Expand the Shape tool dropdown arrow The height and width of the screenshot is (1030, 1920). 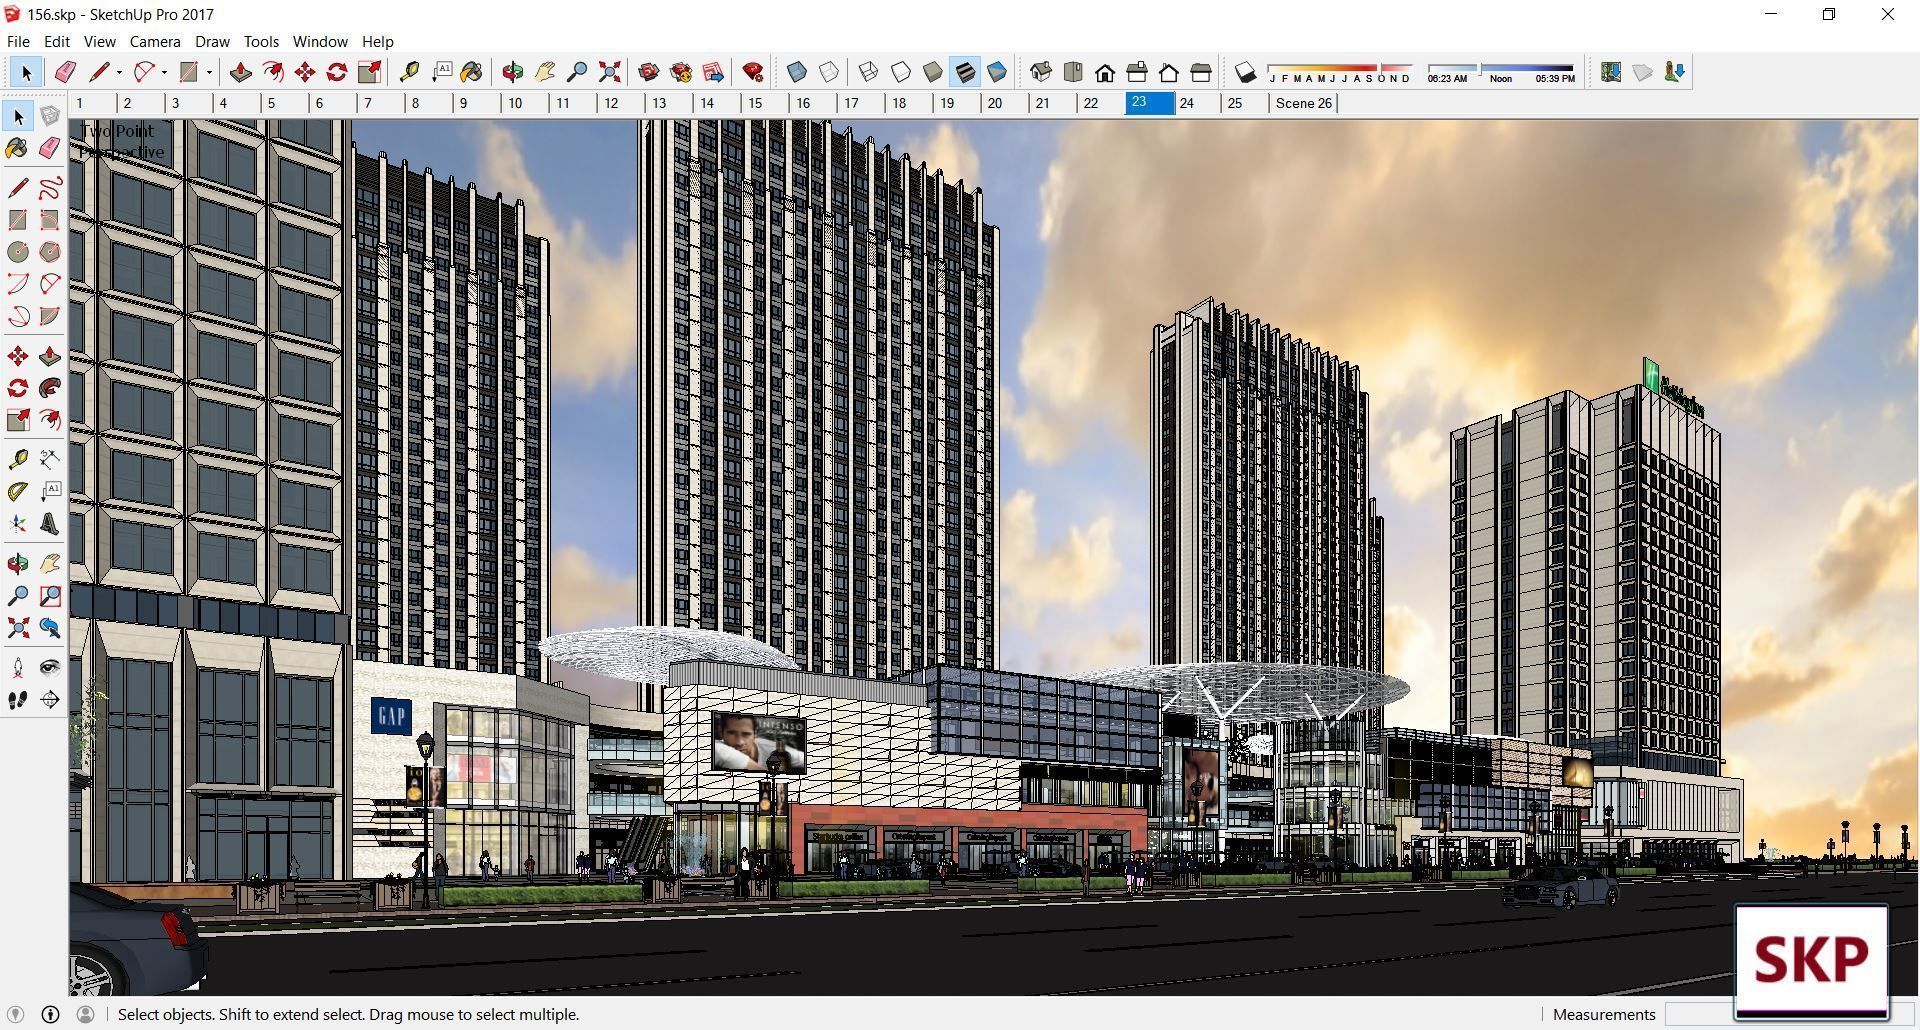[x=209, y=72]
